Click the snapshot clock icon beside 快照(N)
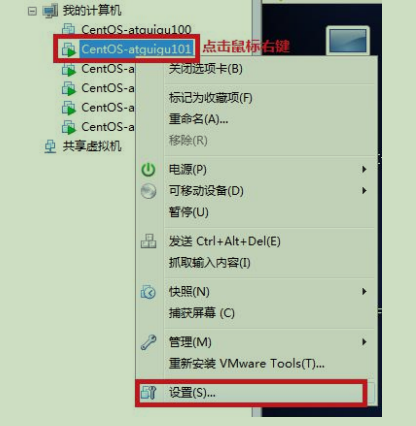Viewport: 416px width, 426px height. 148,292
